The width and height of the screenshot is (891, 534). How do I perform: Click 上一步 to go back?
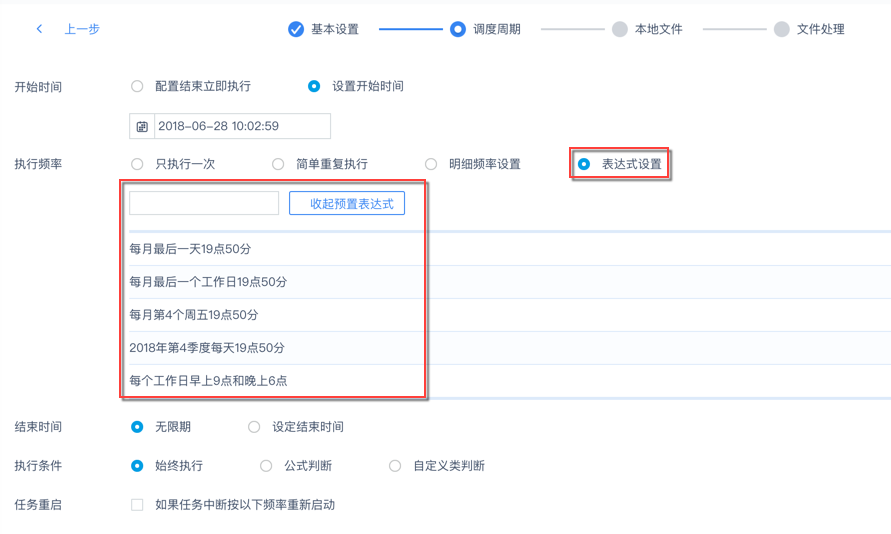82,29
